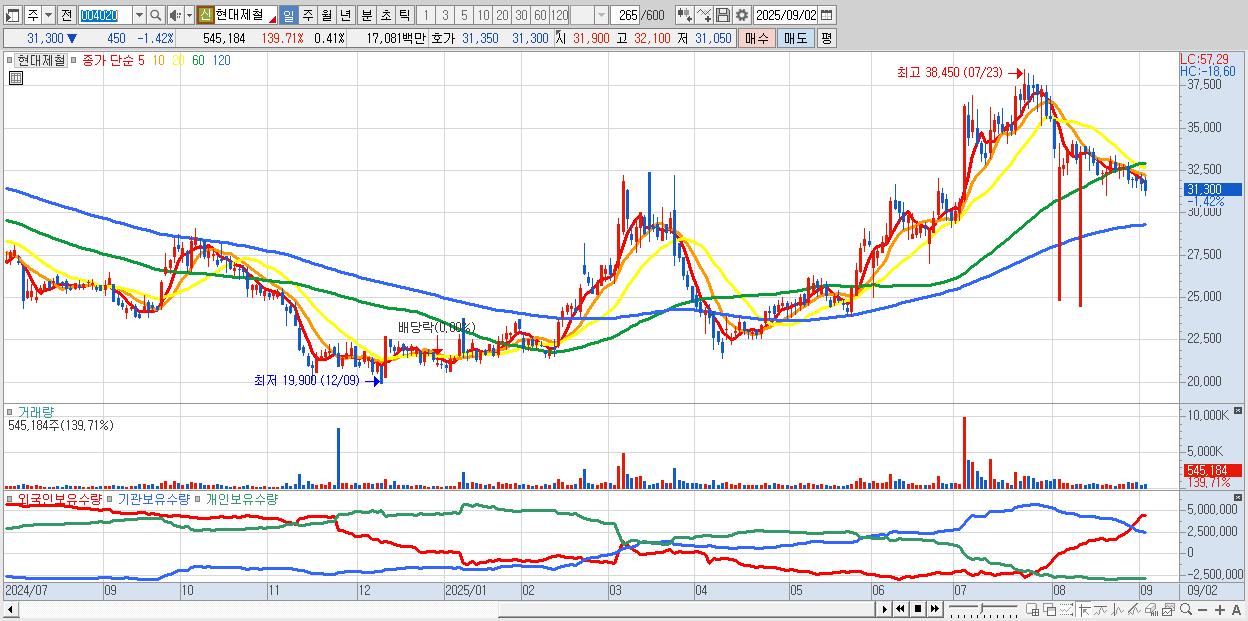This screenshot has width=1248, height=621.
Task: Click the printer with chart icon
Action: coord(1151,610)
